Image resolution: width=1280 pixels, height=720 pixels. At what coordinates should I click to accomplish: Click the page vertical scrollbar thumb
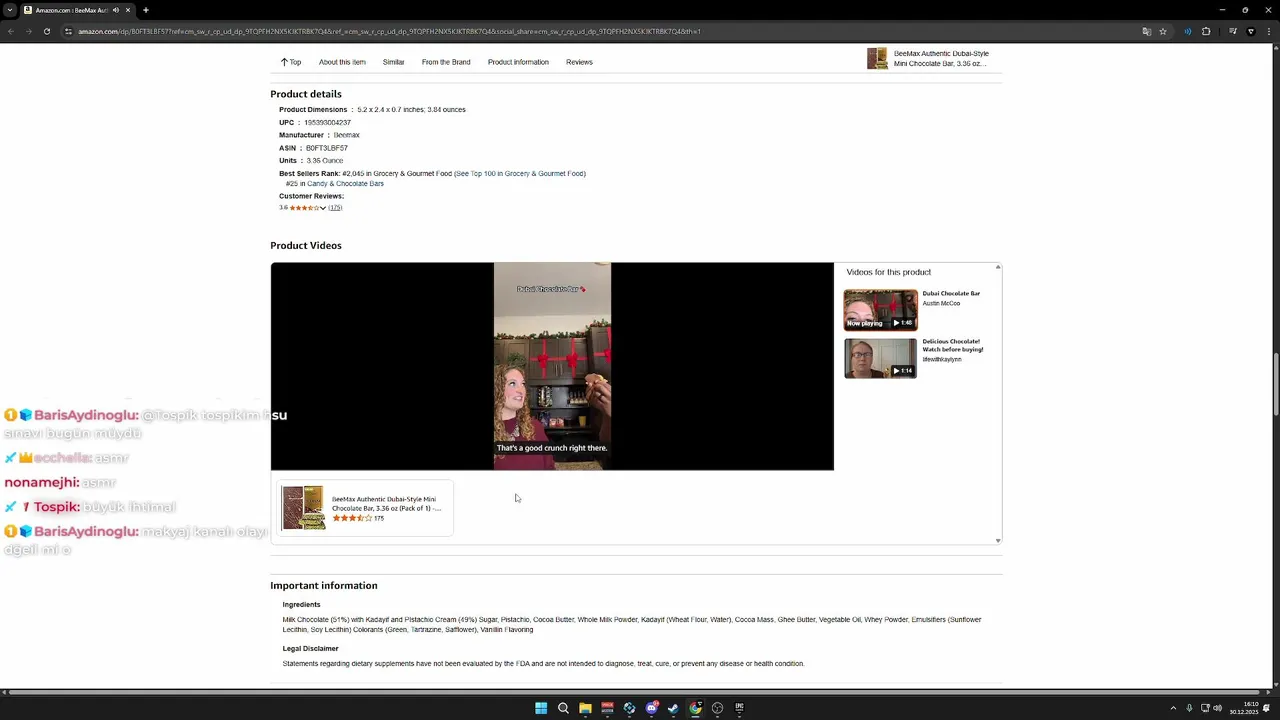(x=1275, y=386)
